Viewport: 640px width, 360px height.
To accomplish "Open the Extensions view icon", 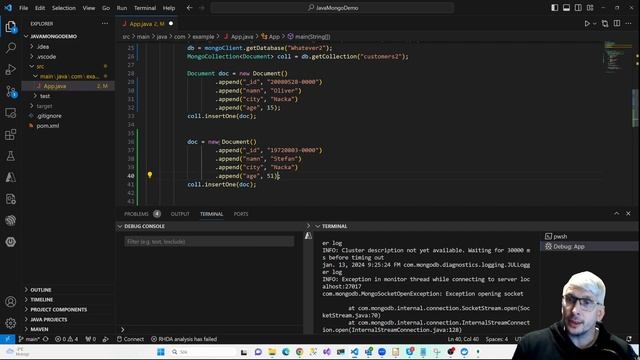I will click(11, 134).
